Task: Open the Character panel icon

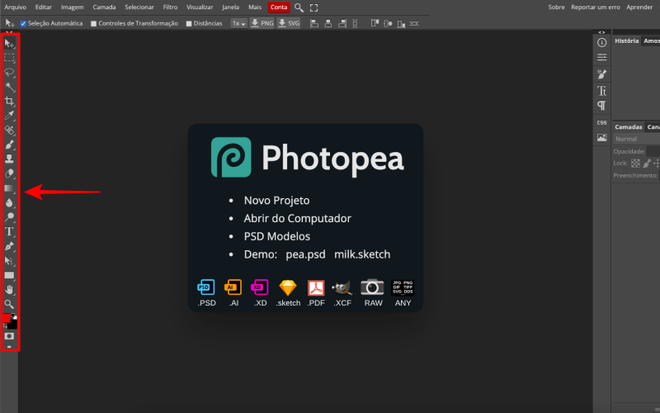Action: [602, 91]
